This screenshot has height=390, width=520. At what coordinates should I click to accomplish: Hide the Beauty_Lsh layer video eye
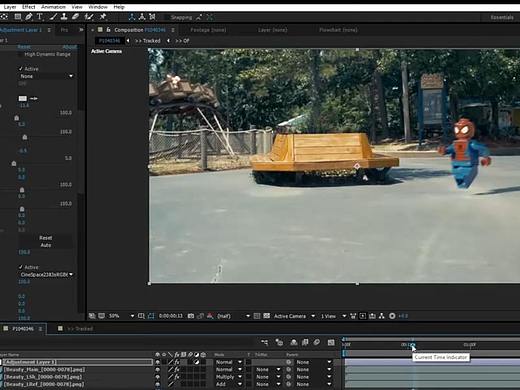(x=158, y=377)
